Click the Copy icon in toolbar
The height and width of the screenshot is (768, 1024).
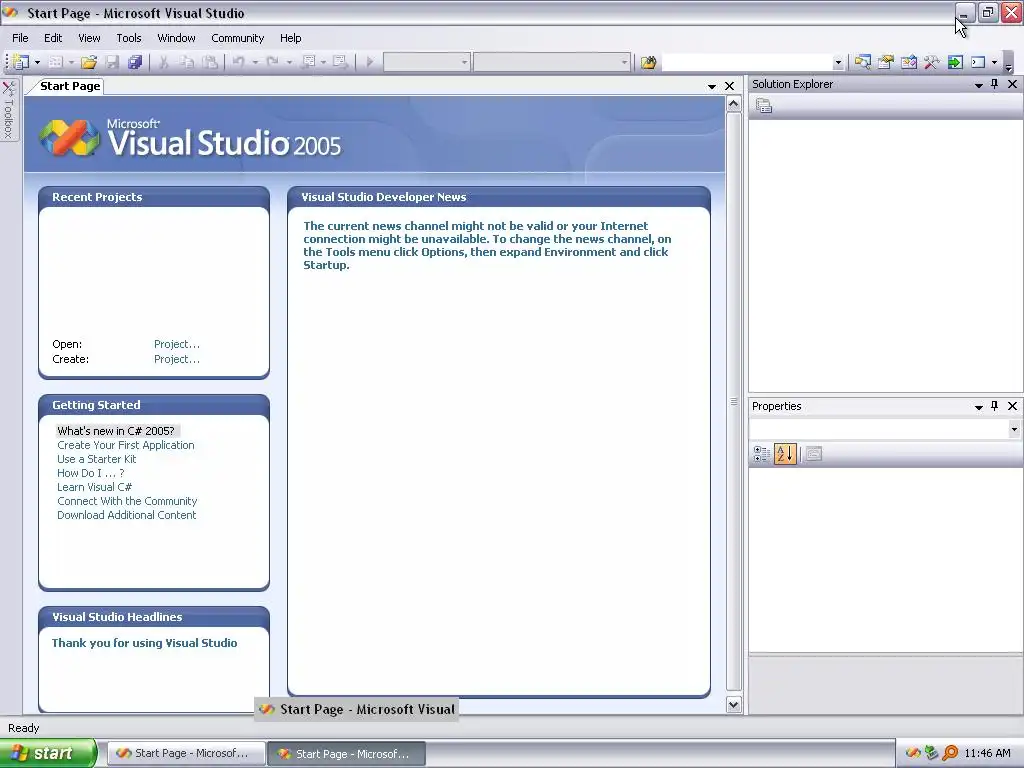coord(187,62)
